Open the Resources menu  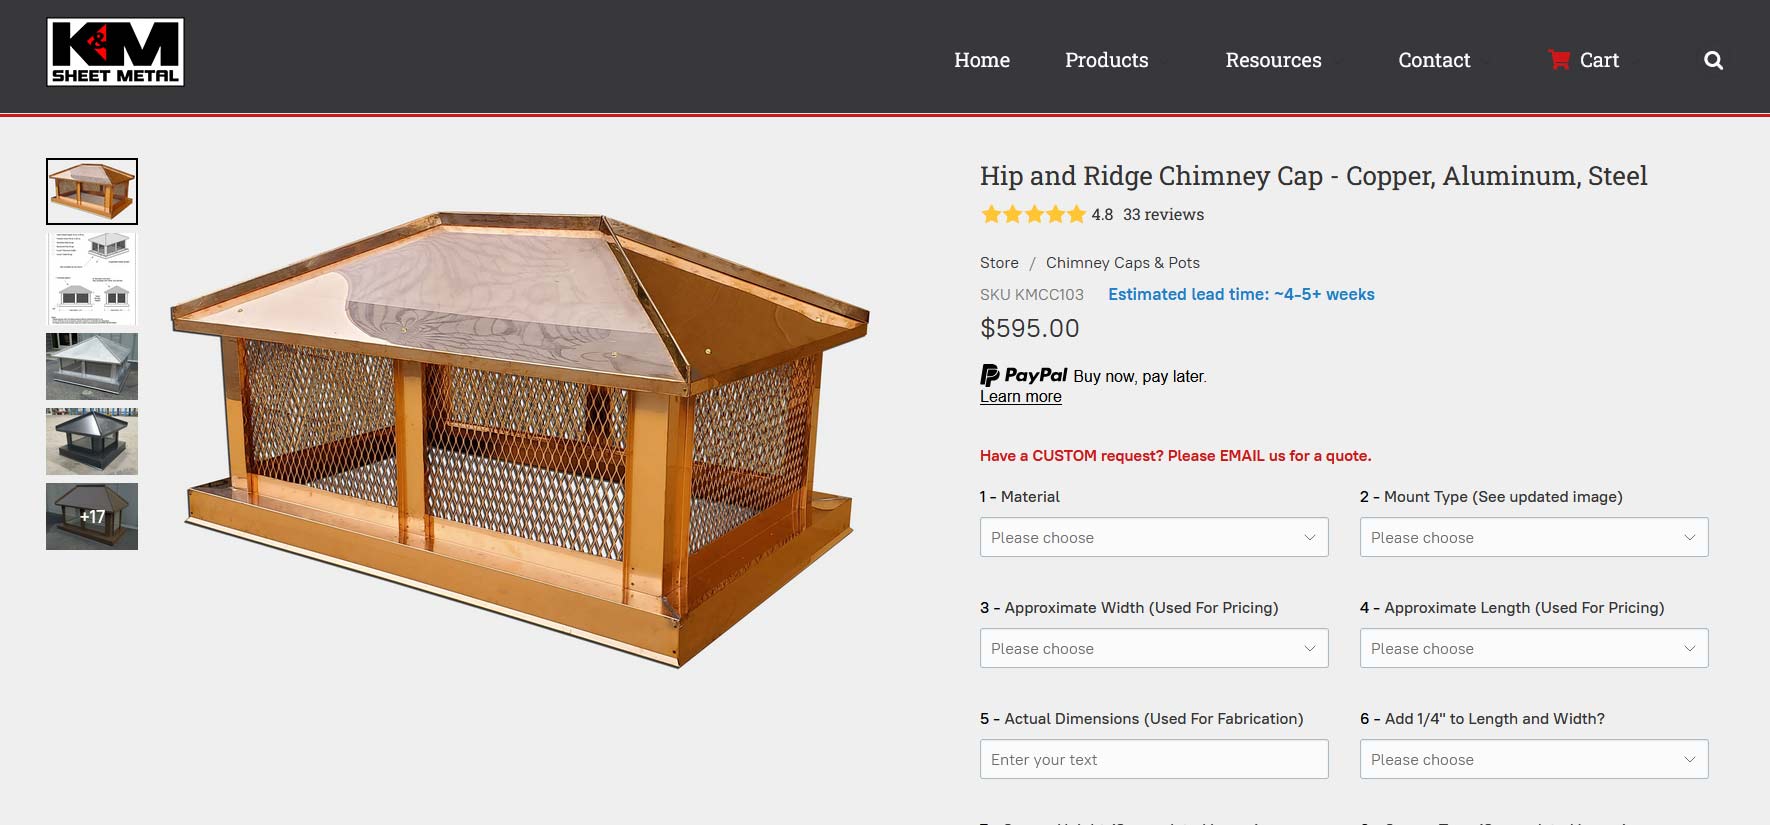pos(1272,60)
